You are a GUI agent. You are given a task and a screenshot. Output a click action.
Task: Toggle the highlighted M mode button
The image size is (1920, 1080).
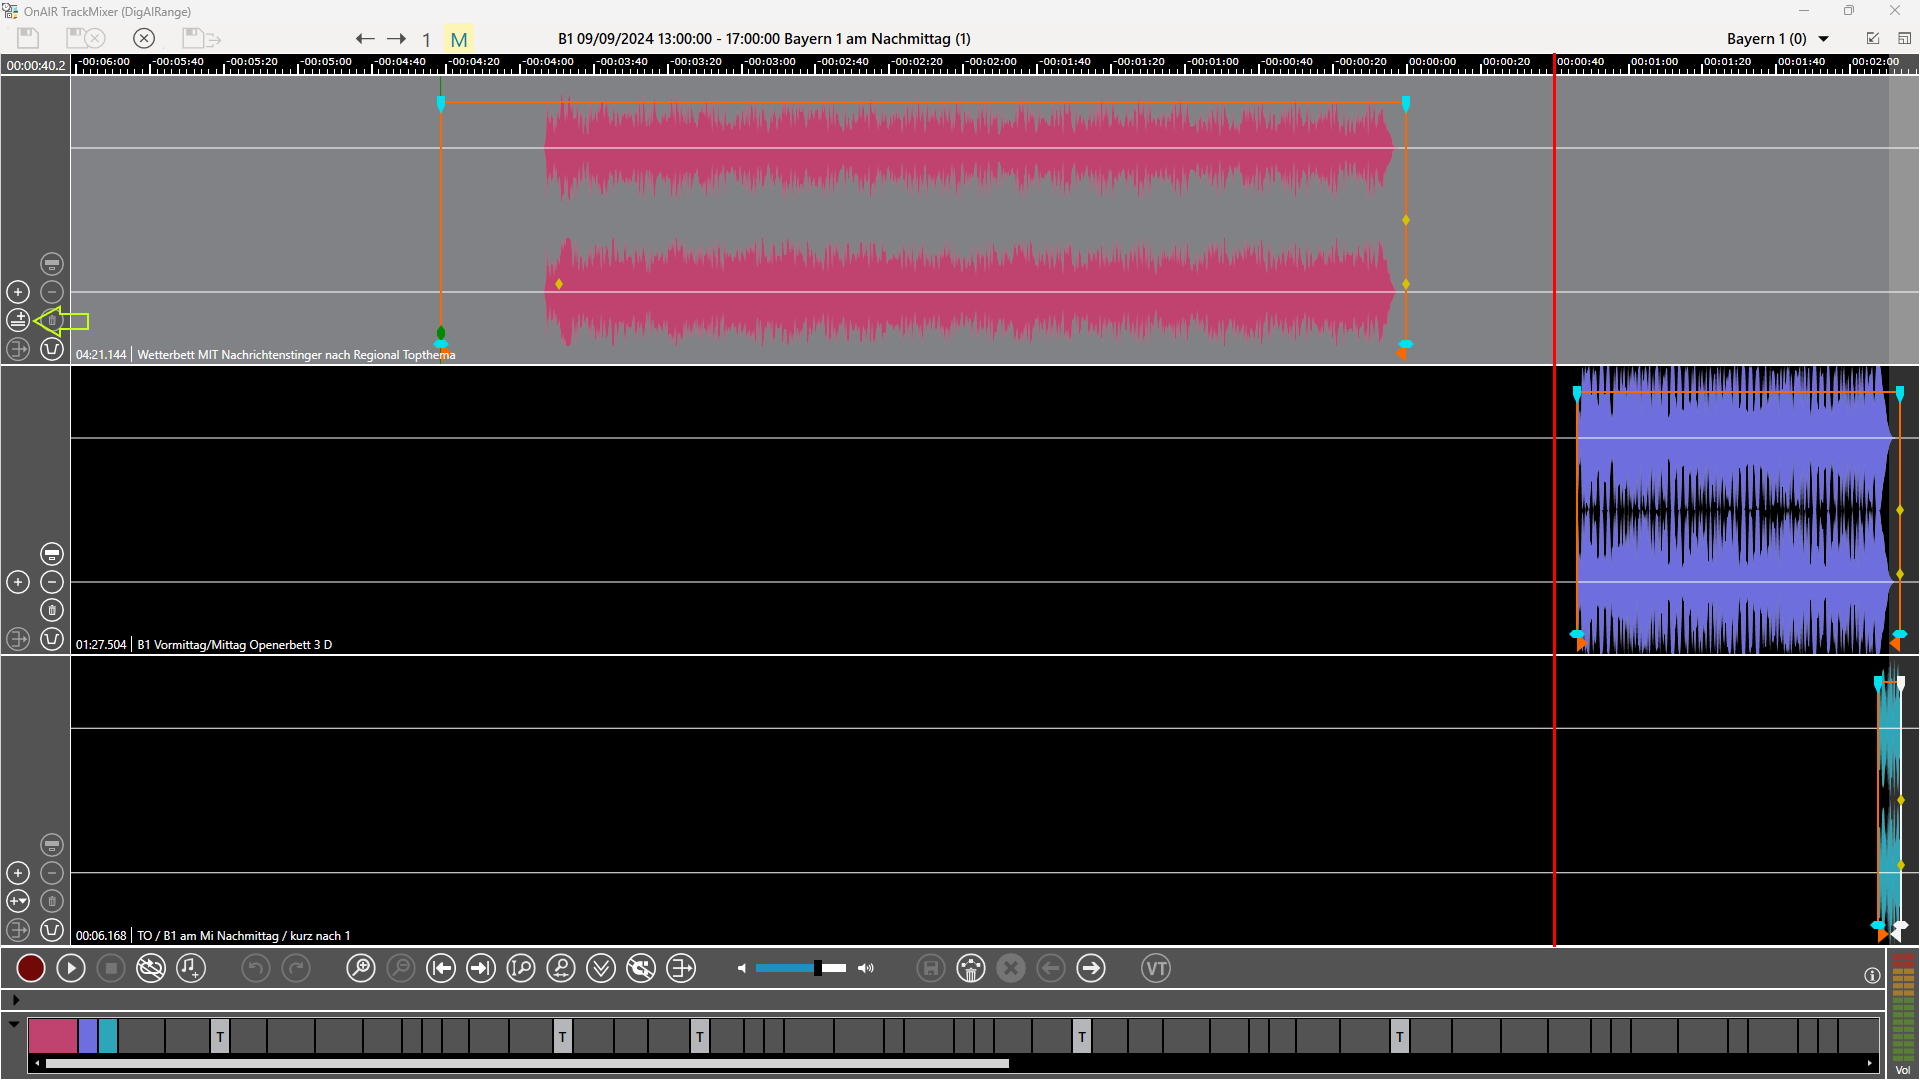tap(459, 40)
